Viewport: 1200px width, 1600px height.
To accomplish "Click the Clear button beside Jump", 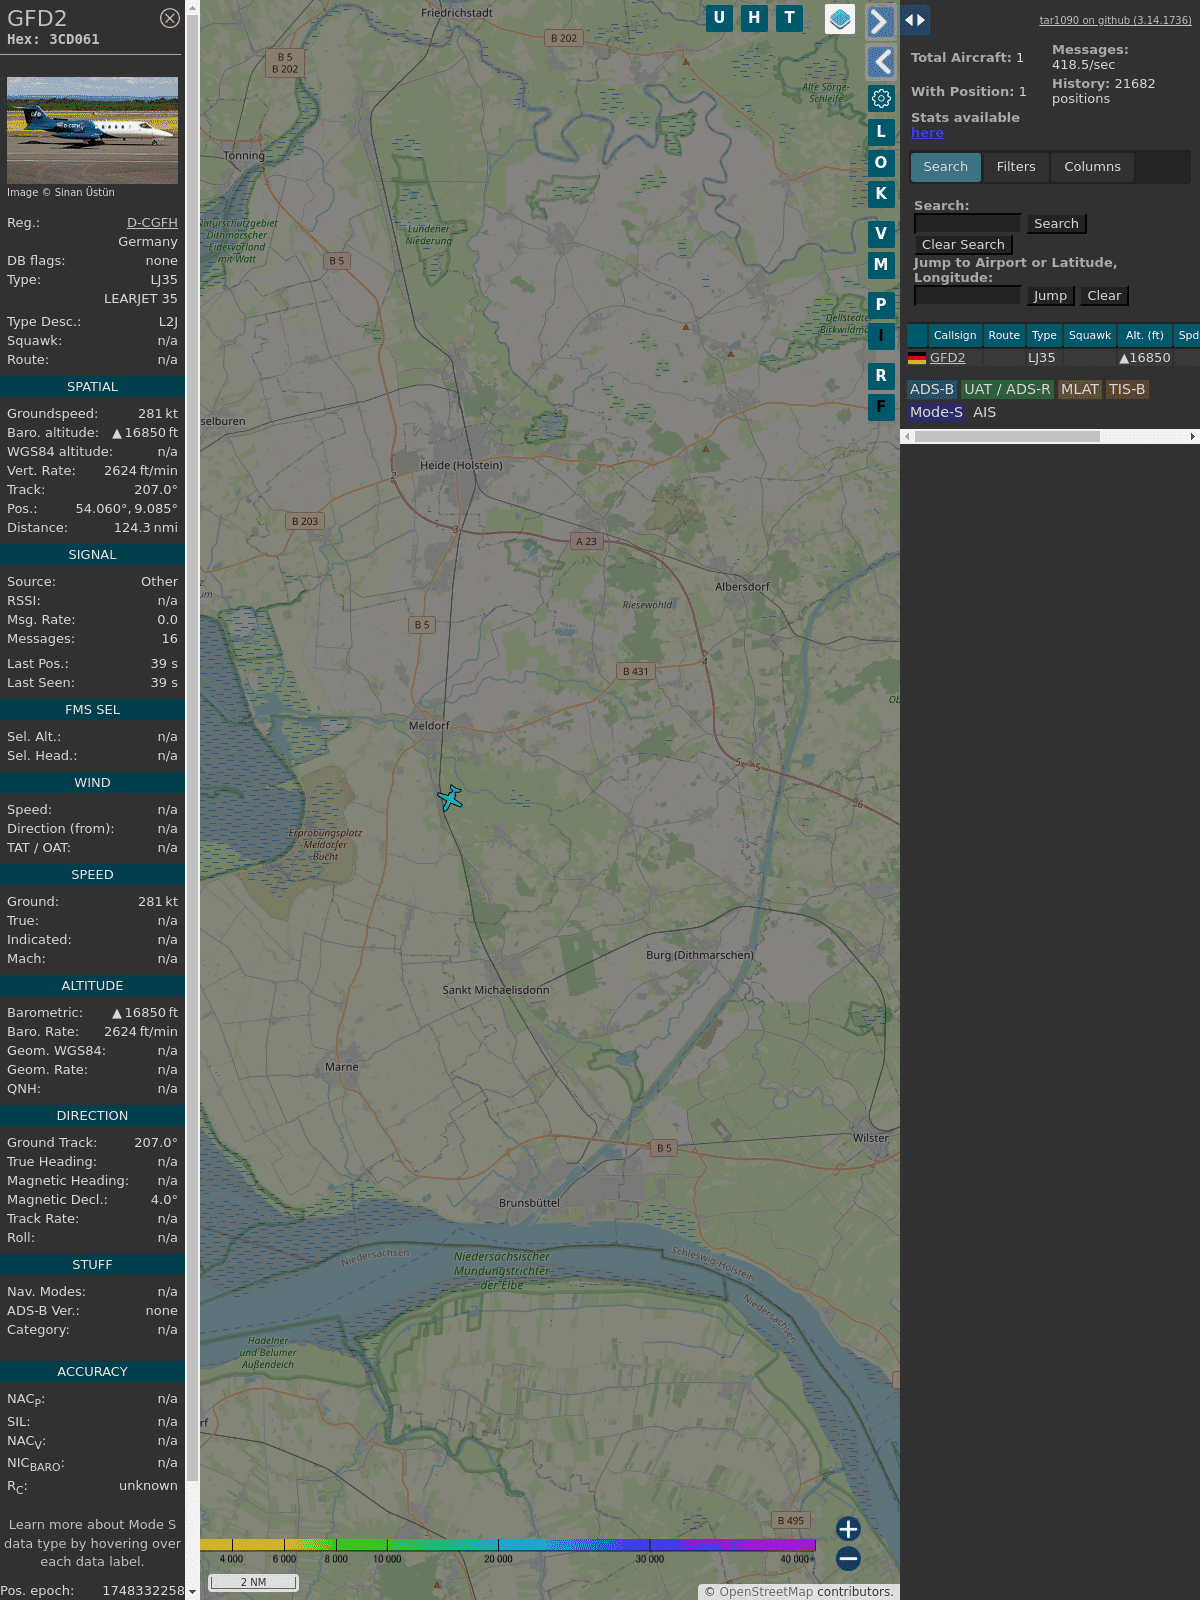I will coord(1104,296).
